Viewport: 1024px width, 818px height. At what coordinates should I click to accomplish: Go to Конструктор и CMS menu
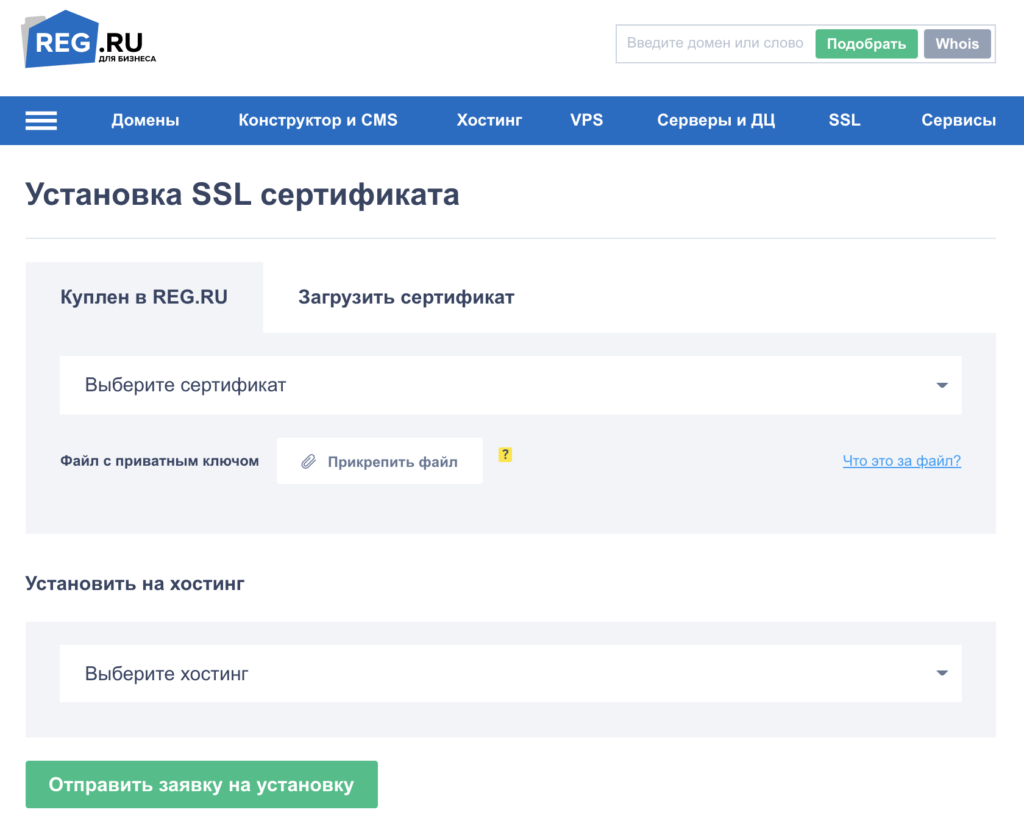[x=317, y=121]
